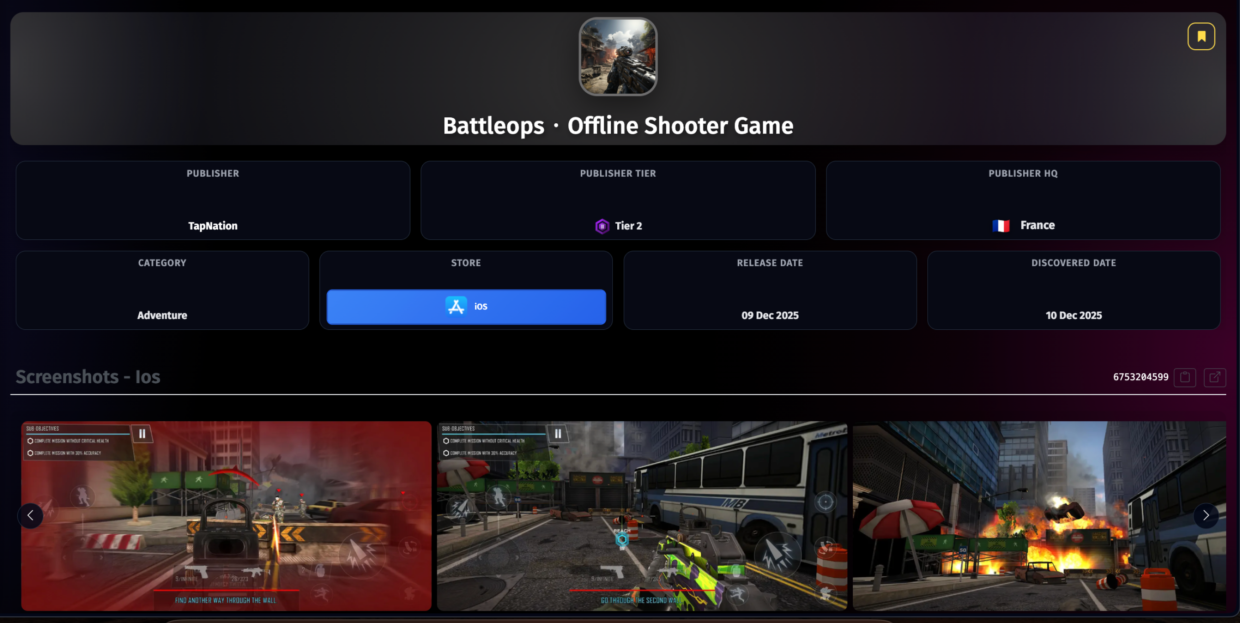Select the blue iOS store button
This screenshot has width=1240, height=623.
(x=466, y=307)
